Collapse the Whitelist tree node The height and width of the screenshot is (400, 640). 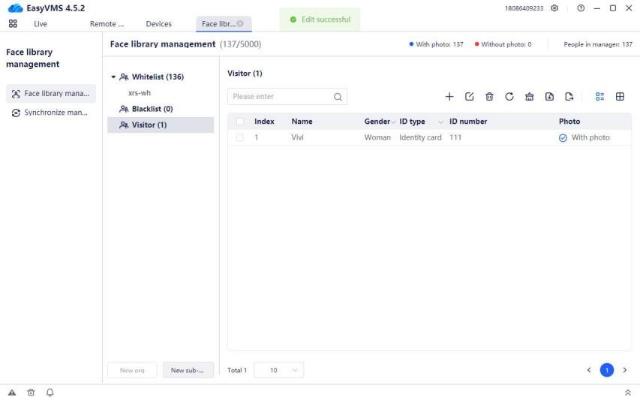(114, 77)
